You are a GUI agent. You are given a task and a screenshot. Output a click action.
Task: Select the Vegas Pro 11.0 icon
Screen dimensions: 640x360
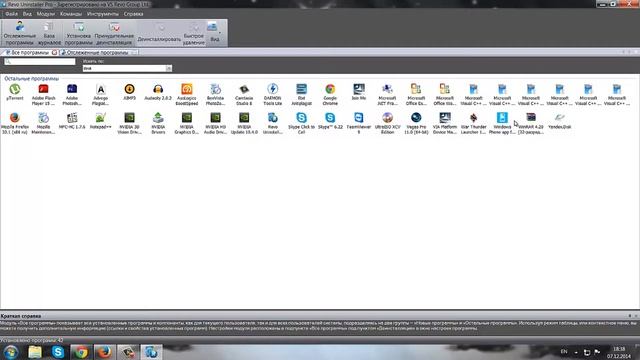coord(416,118)
